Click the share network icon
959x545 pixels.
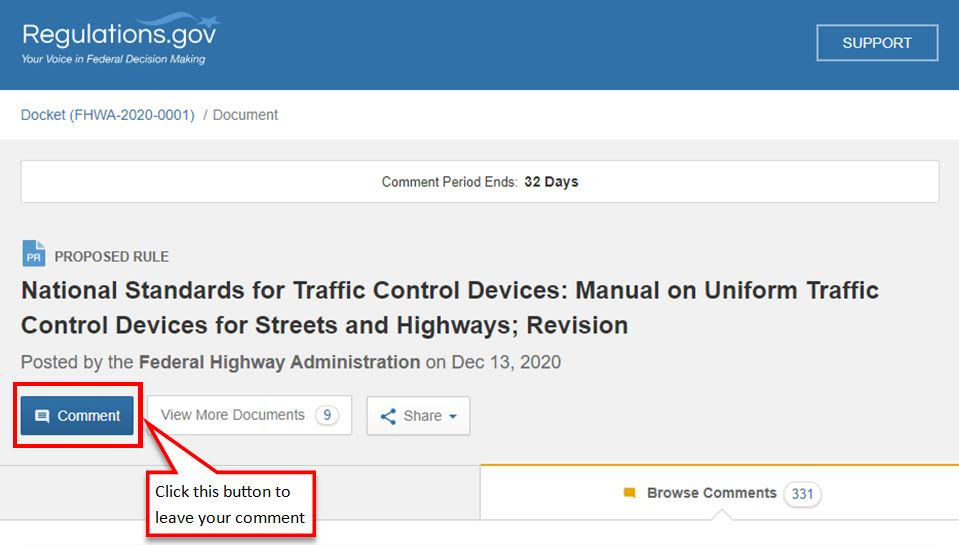(x=388, y=417)
